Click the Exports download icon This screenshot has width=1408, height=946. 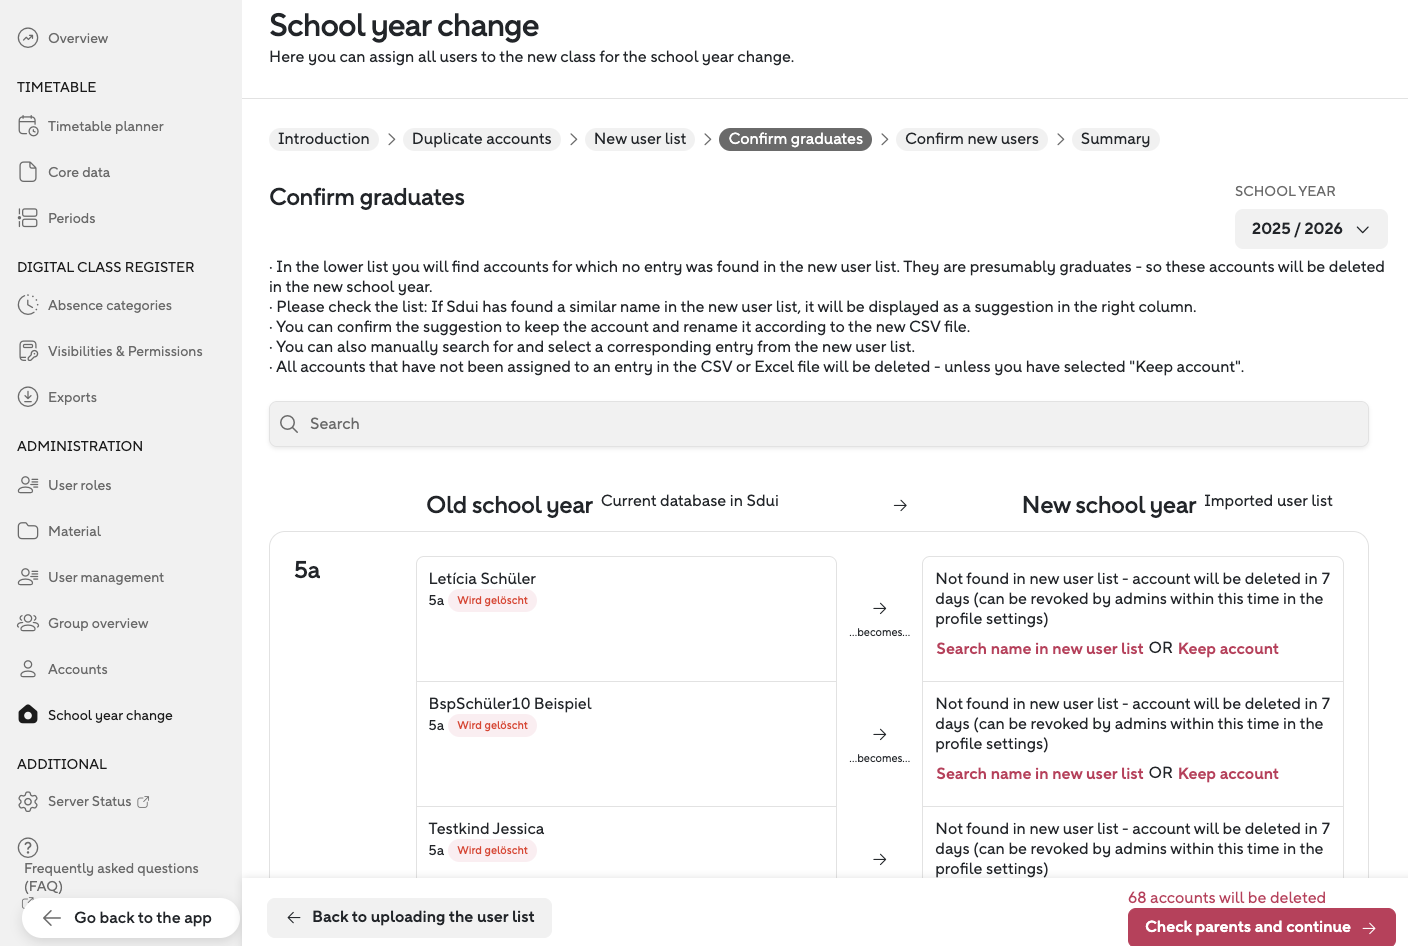[28, 397]
